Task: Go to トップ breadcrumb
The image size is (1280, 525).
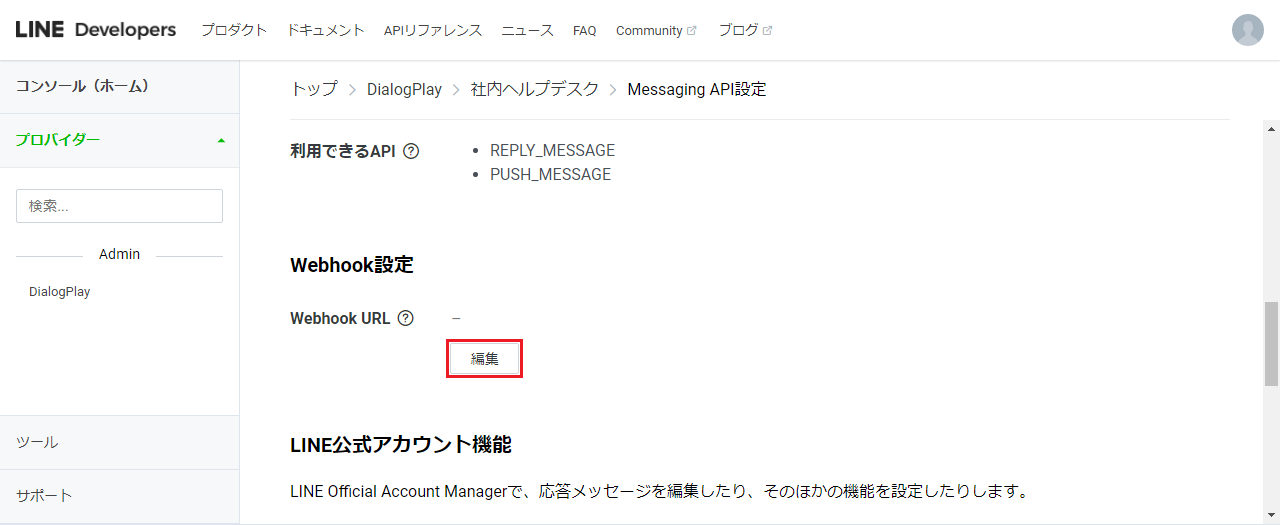Action: 314,89
